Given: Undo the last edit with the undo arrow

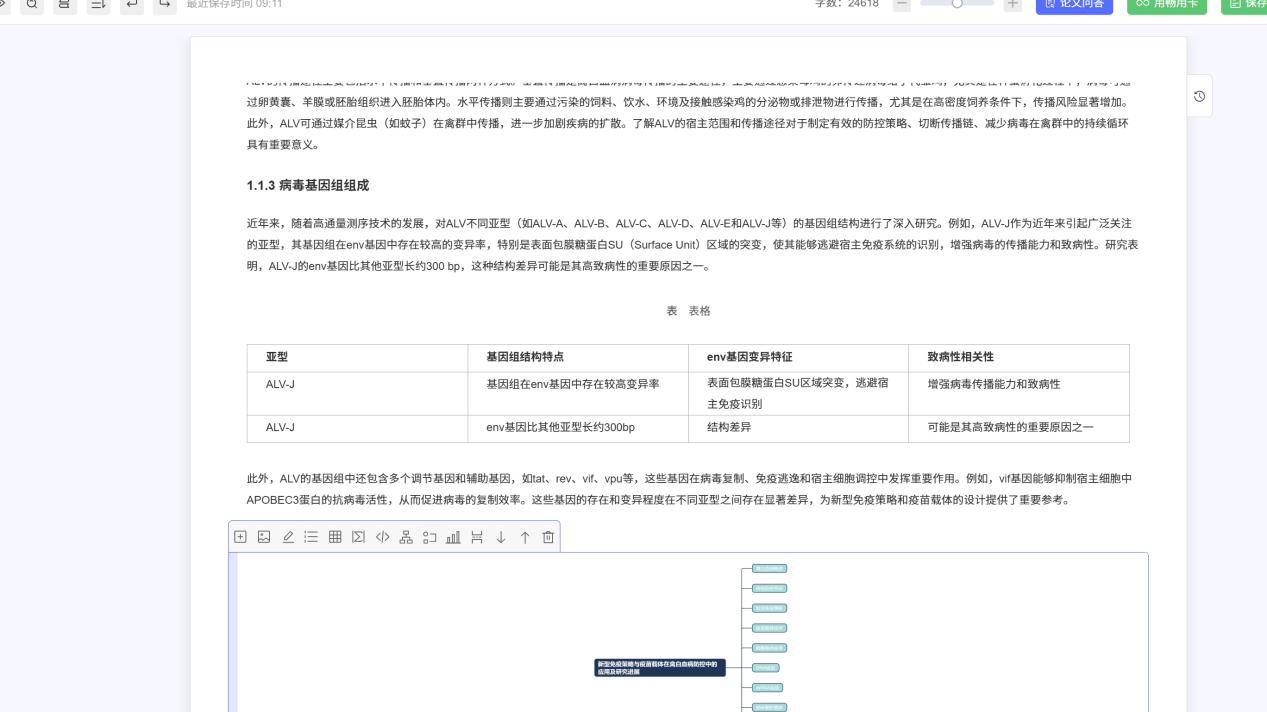Looking at the screenshot, I should pos(131,4).
